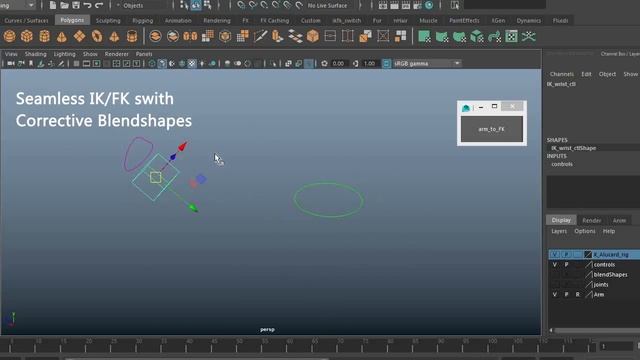Viewport: 640px width, 360px height.
Task: Create a polygon torus from the shelf
Action: tap(97, 36)
